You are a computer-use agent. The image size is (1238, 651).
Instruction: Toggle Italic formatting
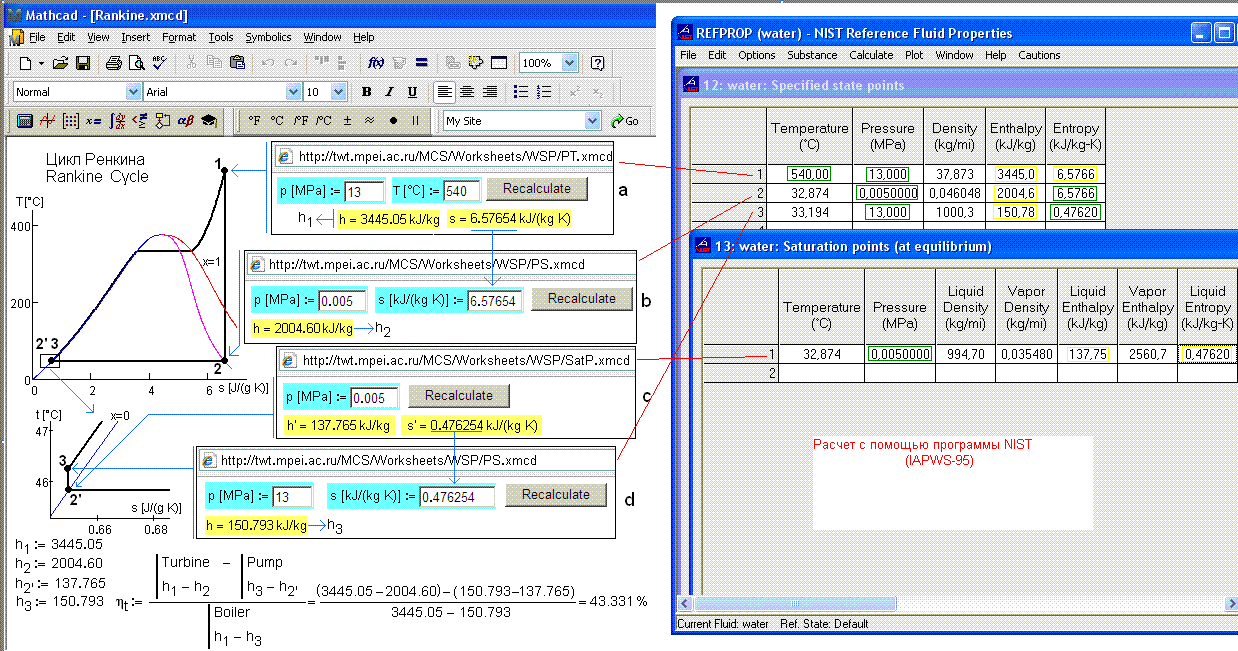[x=388, y=92]
